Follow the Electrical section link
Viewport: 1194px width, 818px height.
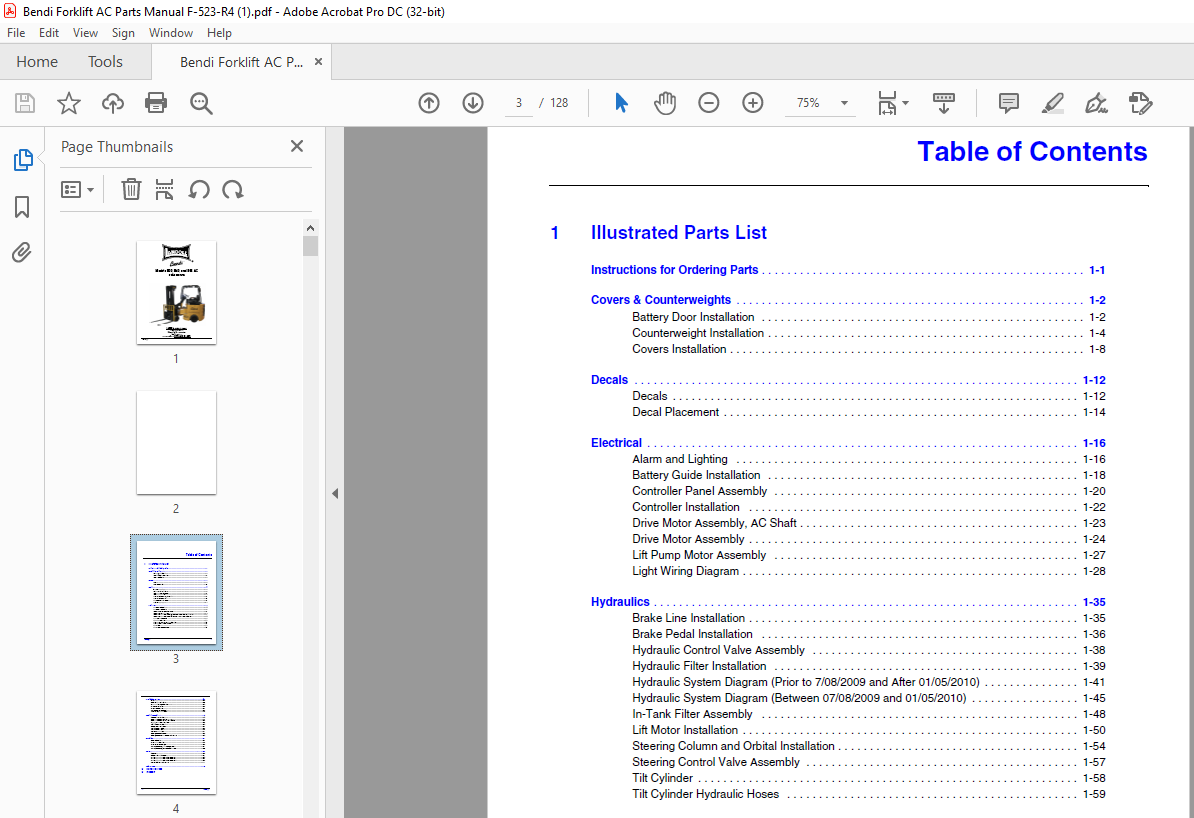pos(616,443)
